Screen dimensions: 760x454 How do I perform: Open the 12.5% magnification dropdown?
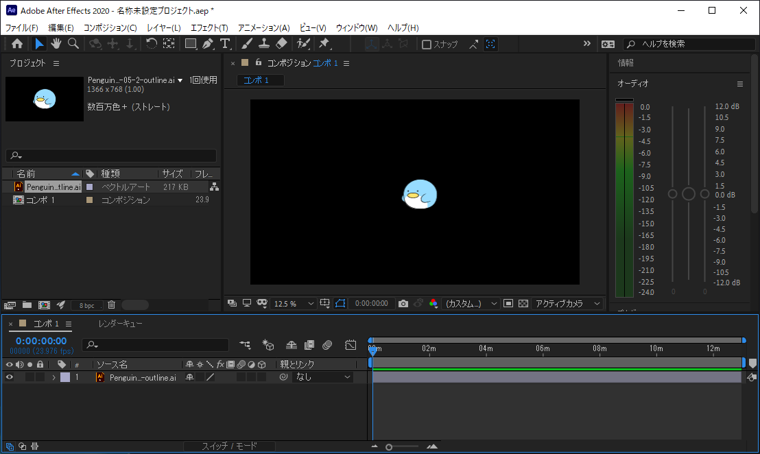tap(293, 304)
